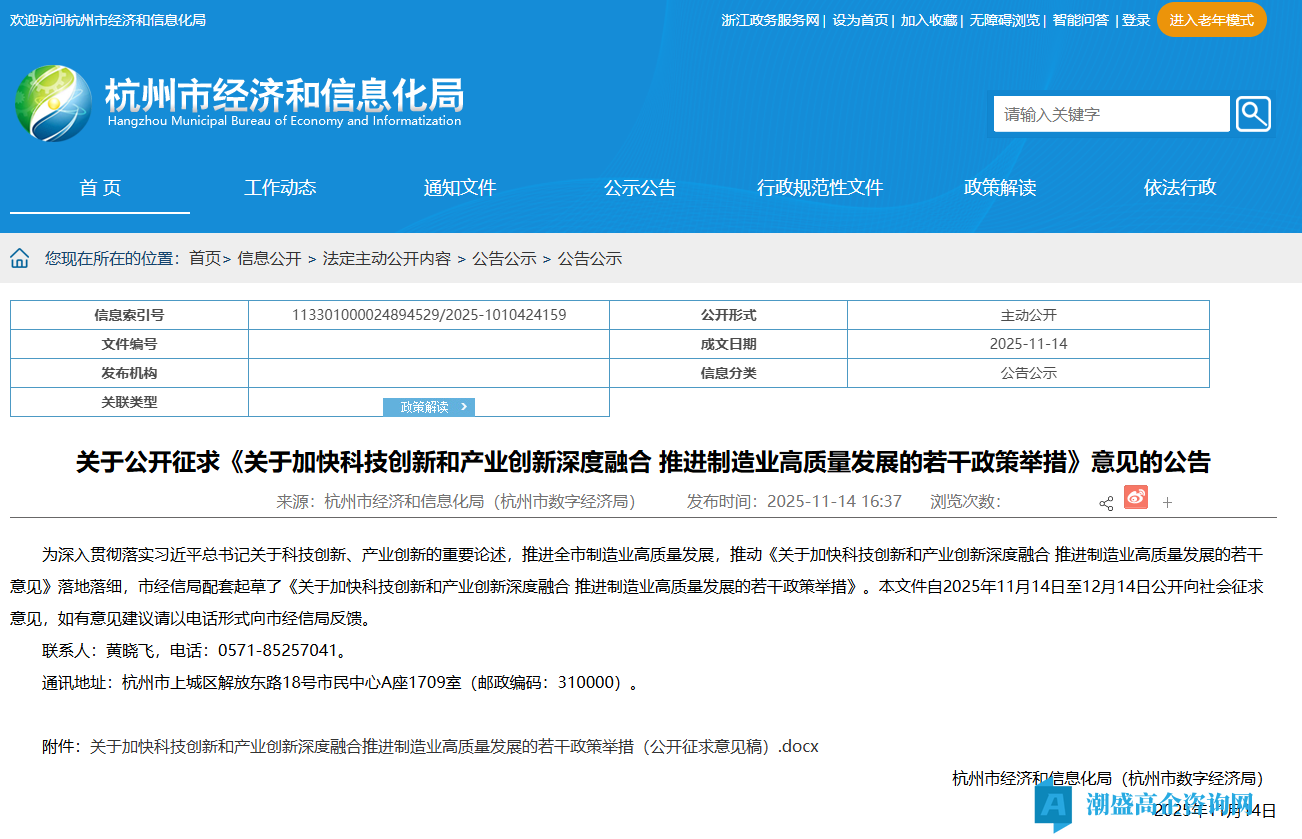Enable accessibility browsing via 无障碍浏览
Screen dimensions: 1302x839
(x=1003, y=19)
